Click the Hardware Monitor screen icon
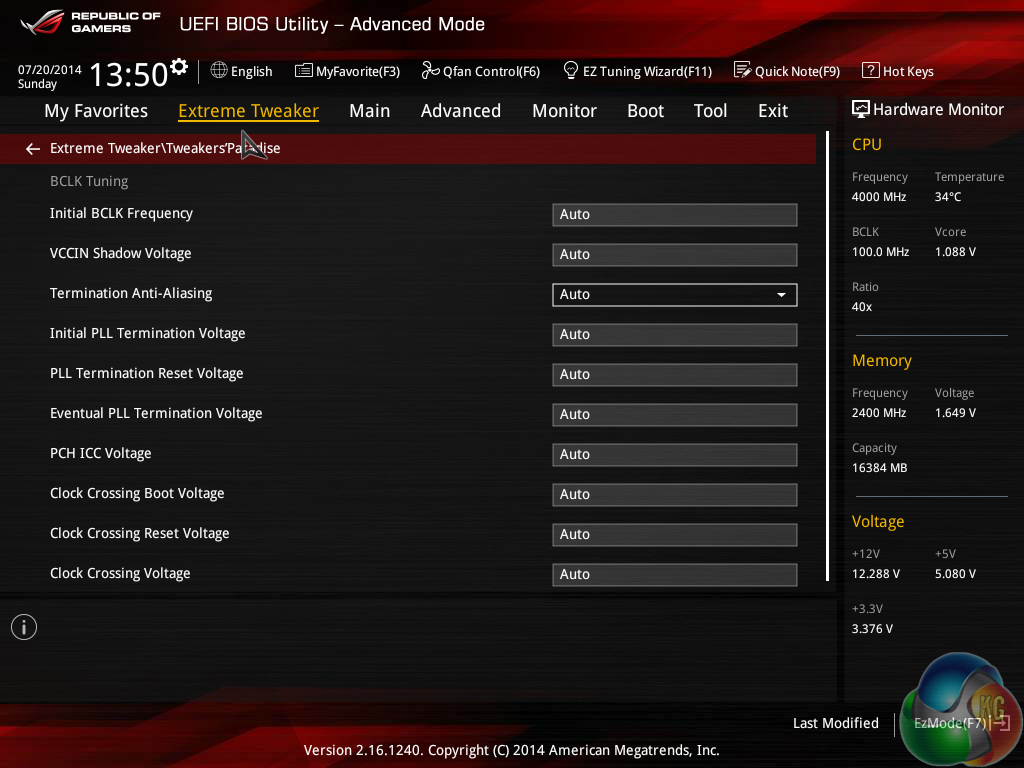Screen dimensions: 1024x768 click(861, 109)
